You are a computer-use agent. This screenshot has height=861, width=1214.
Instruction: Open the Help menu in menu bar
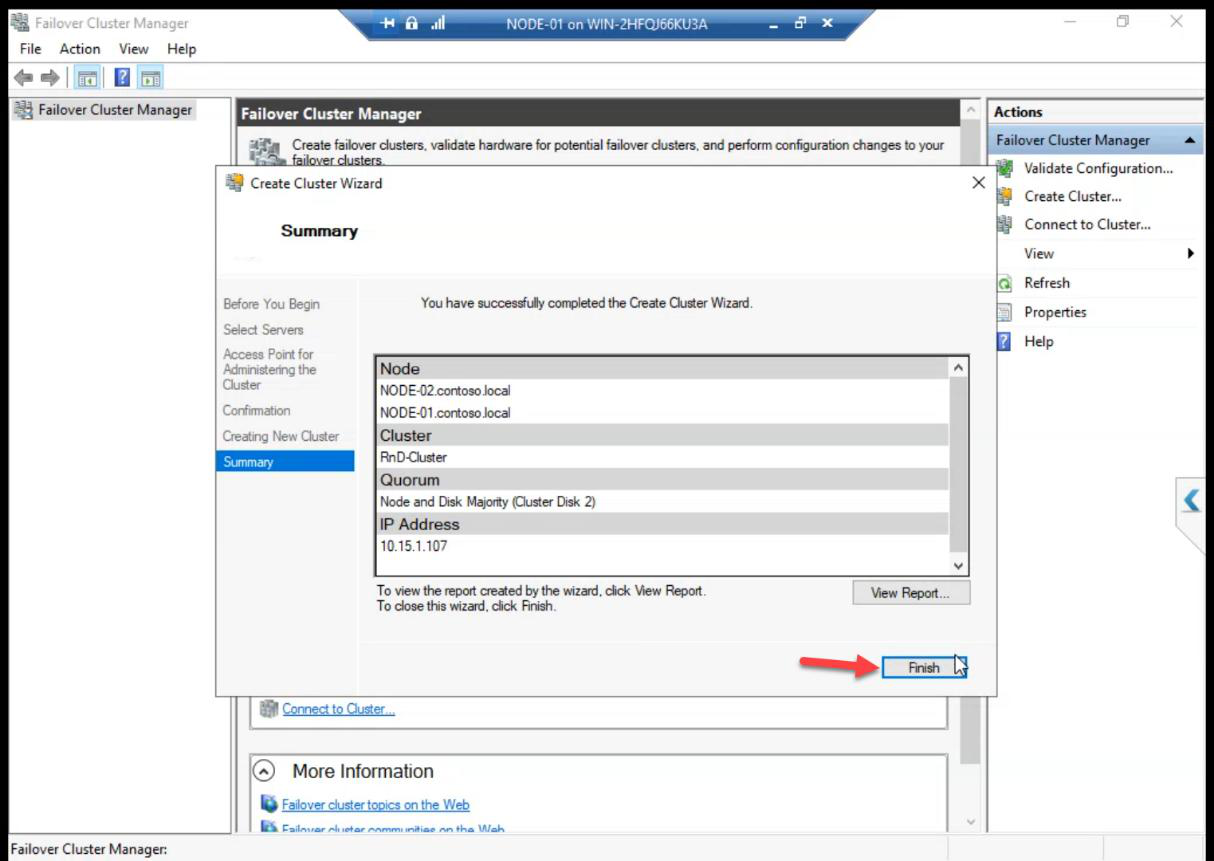click(x=182, y=49)
